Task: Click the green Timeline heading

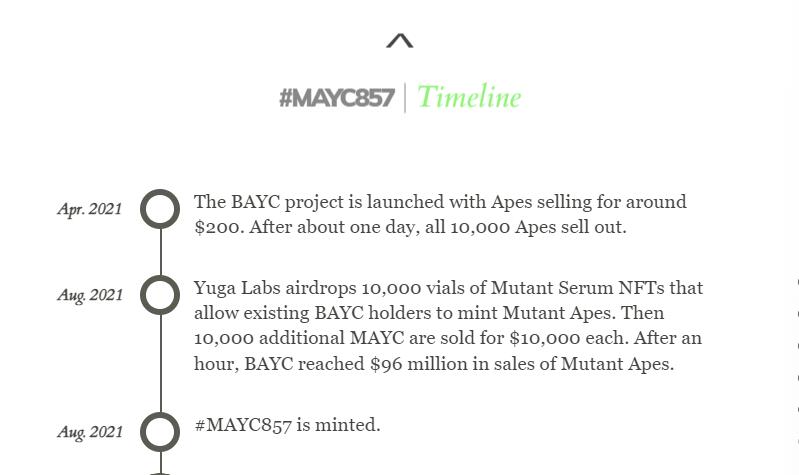Action: click(468, 97)
